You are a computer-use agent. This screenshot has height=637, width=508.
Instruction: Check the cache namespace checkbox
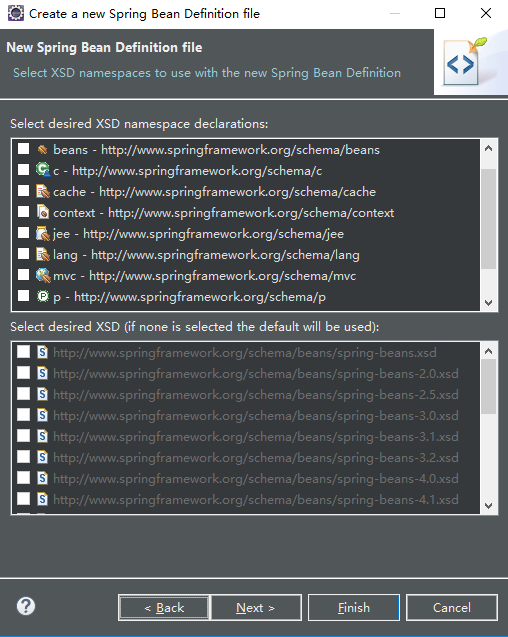point(23,191)
